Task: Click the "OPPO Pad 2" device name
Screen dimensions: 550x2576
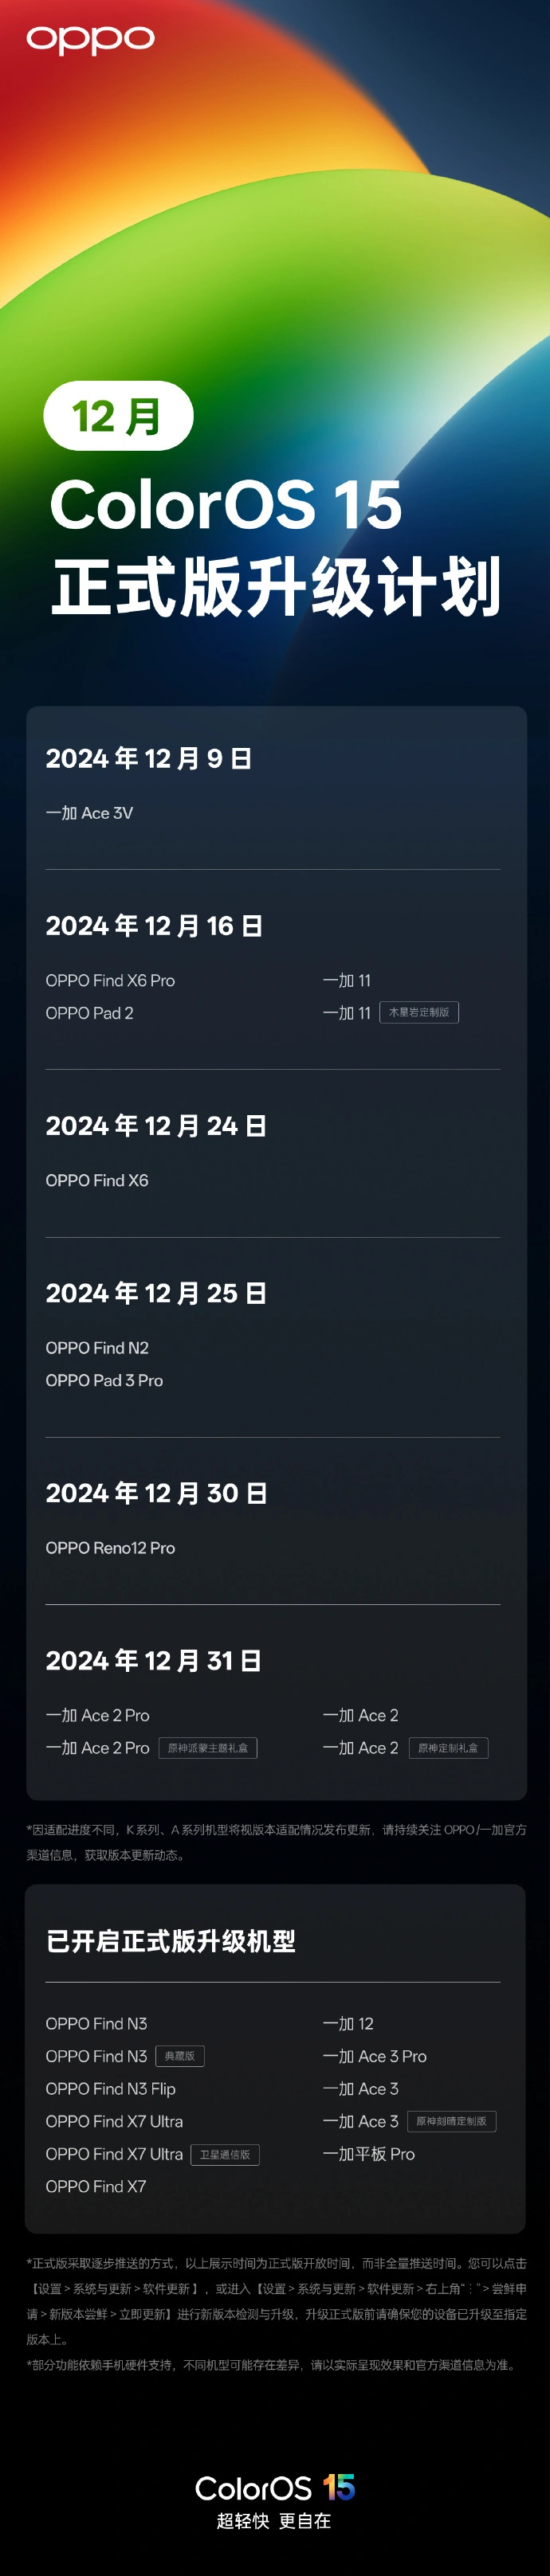Action: coord(89,1013)
